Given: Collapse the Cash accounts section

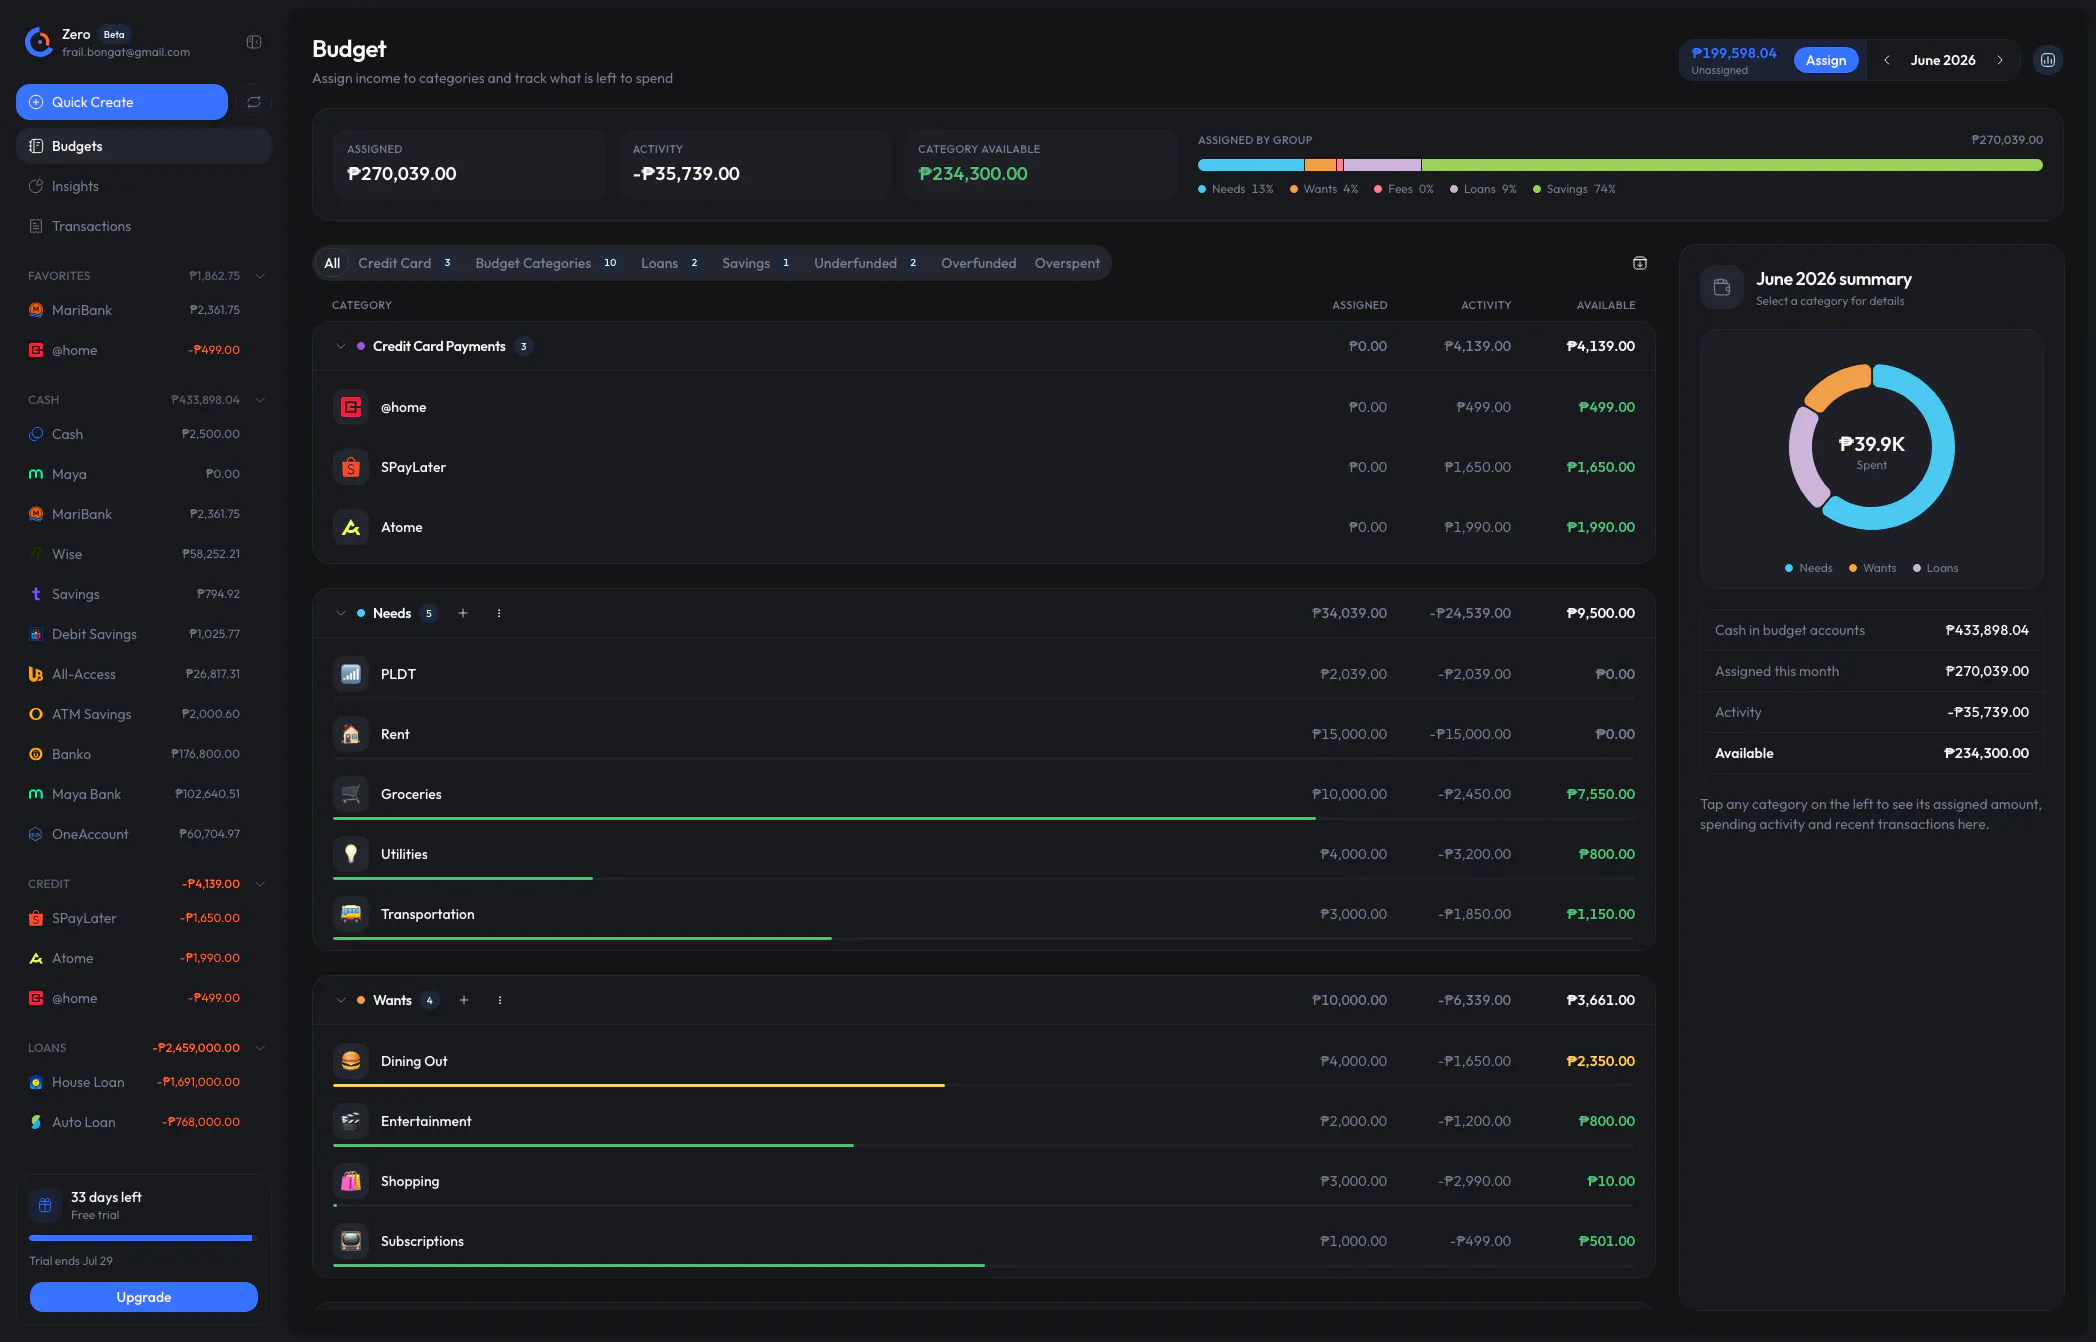Looking at the screenshot, I should (x=260, y=400).
